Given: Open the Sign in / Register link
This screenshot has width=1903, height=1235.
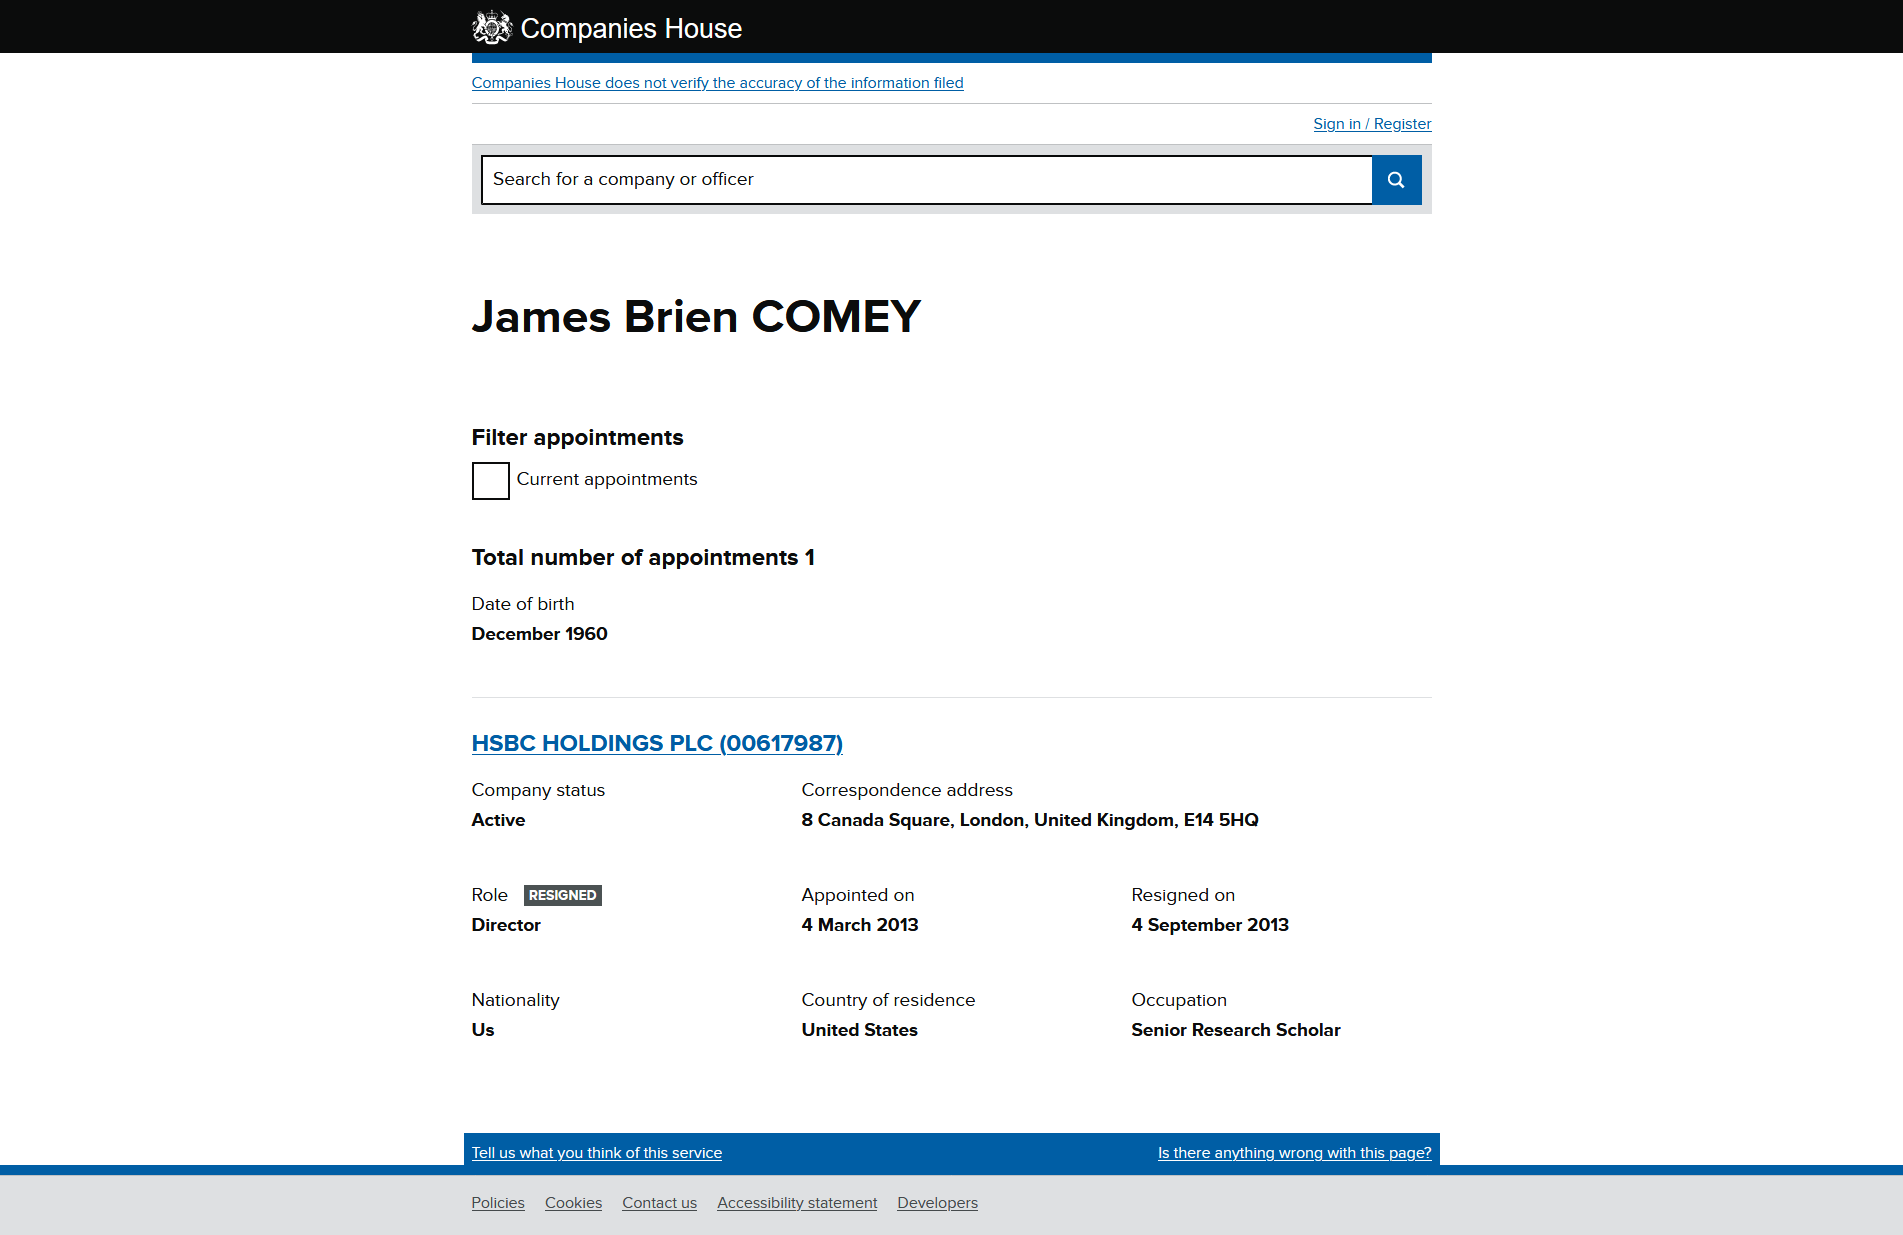Looking at the screenshot, I should coord(1372,124).
